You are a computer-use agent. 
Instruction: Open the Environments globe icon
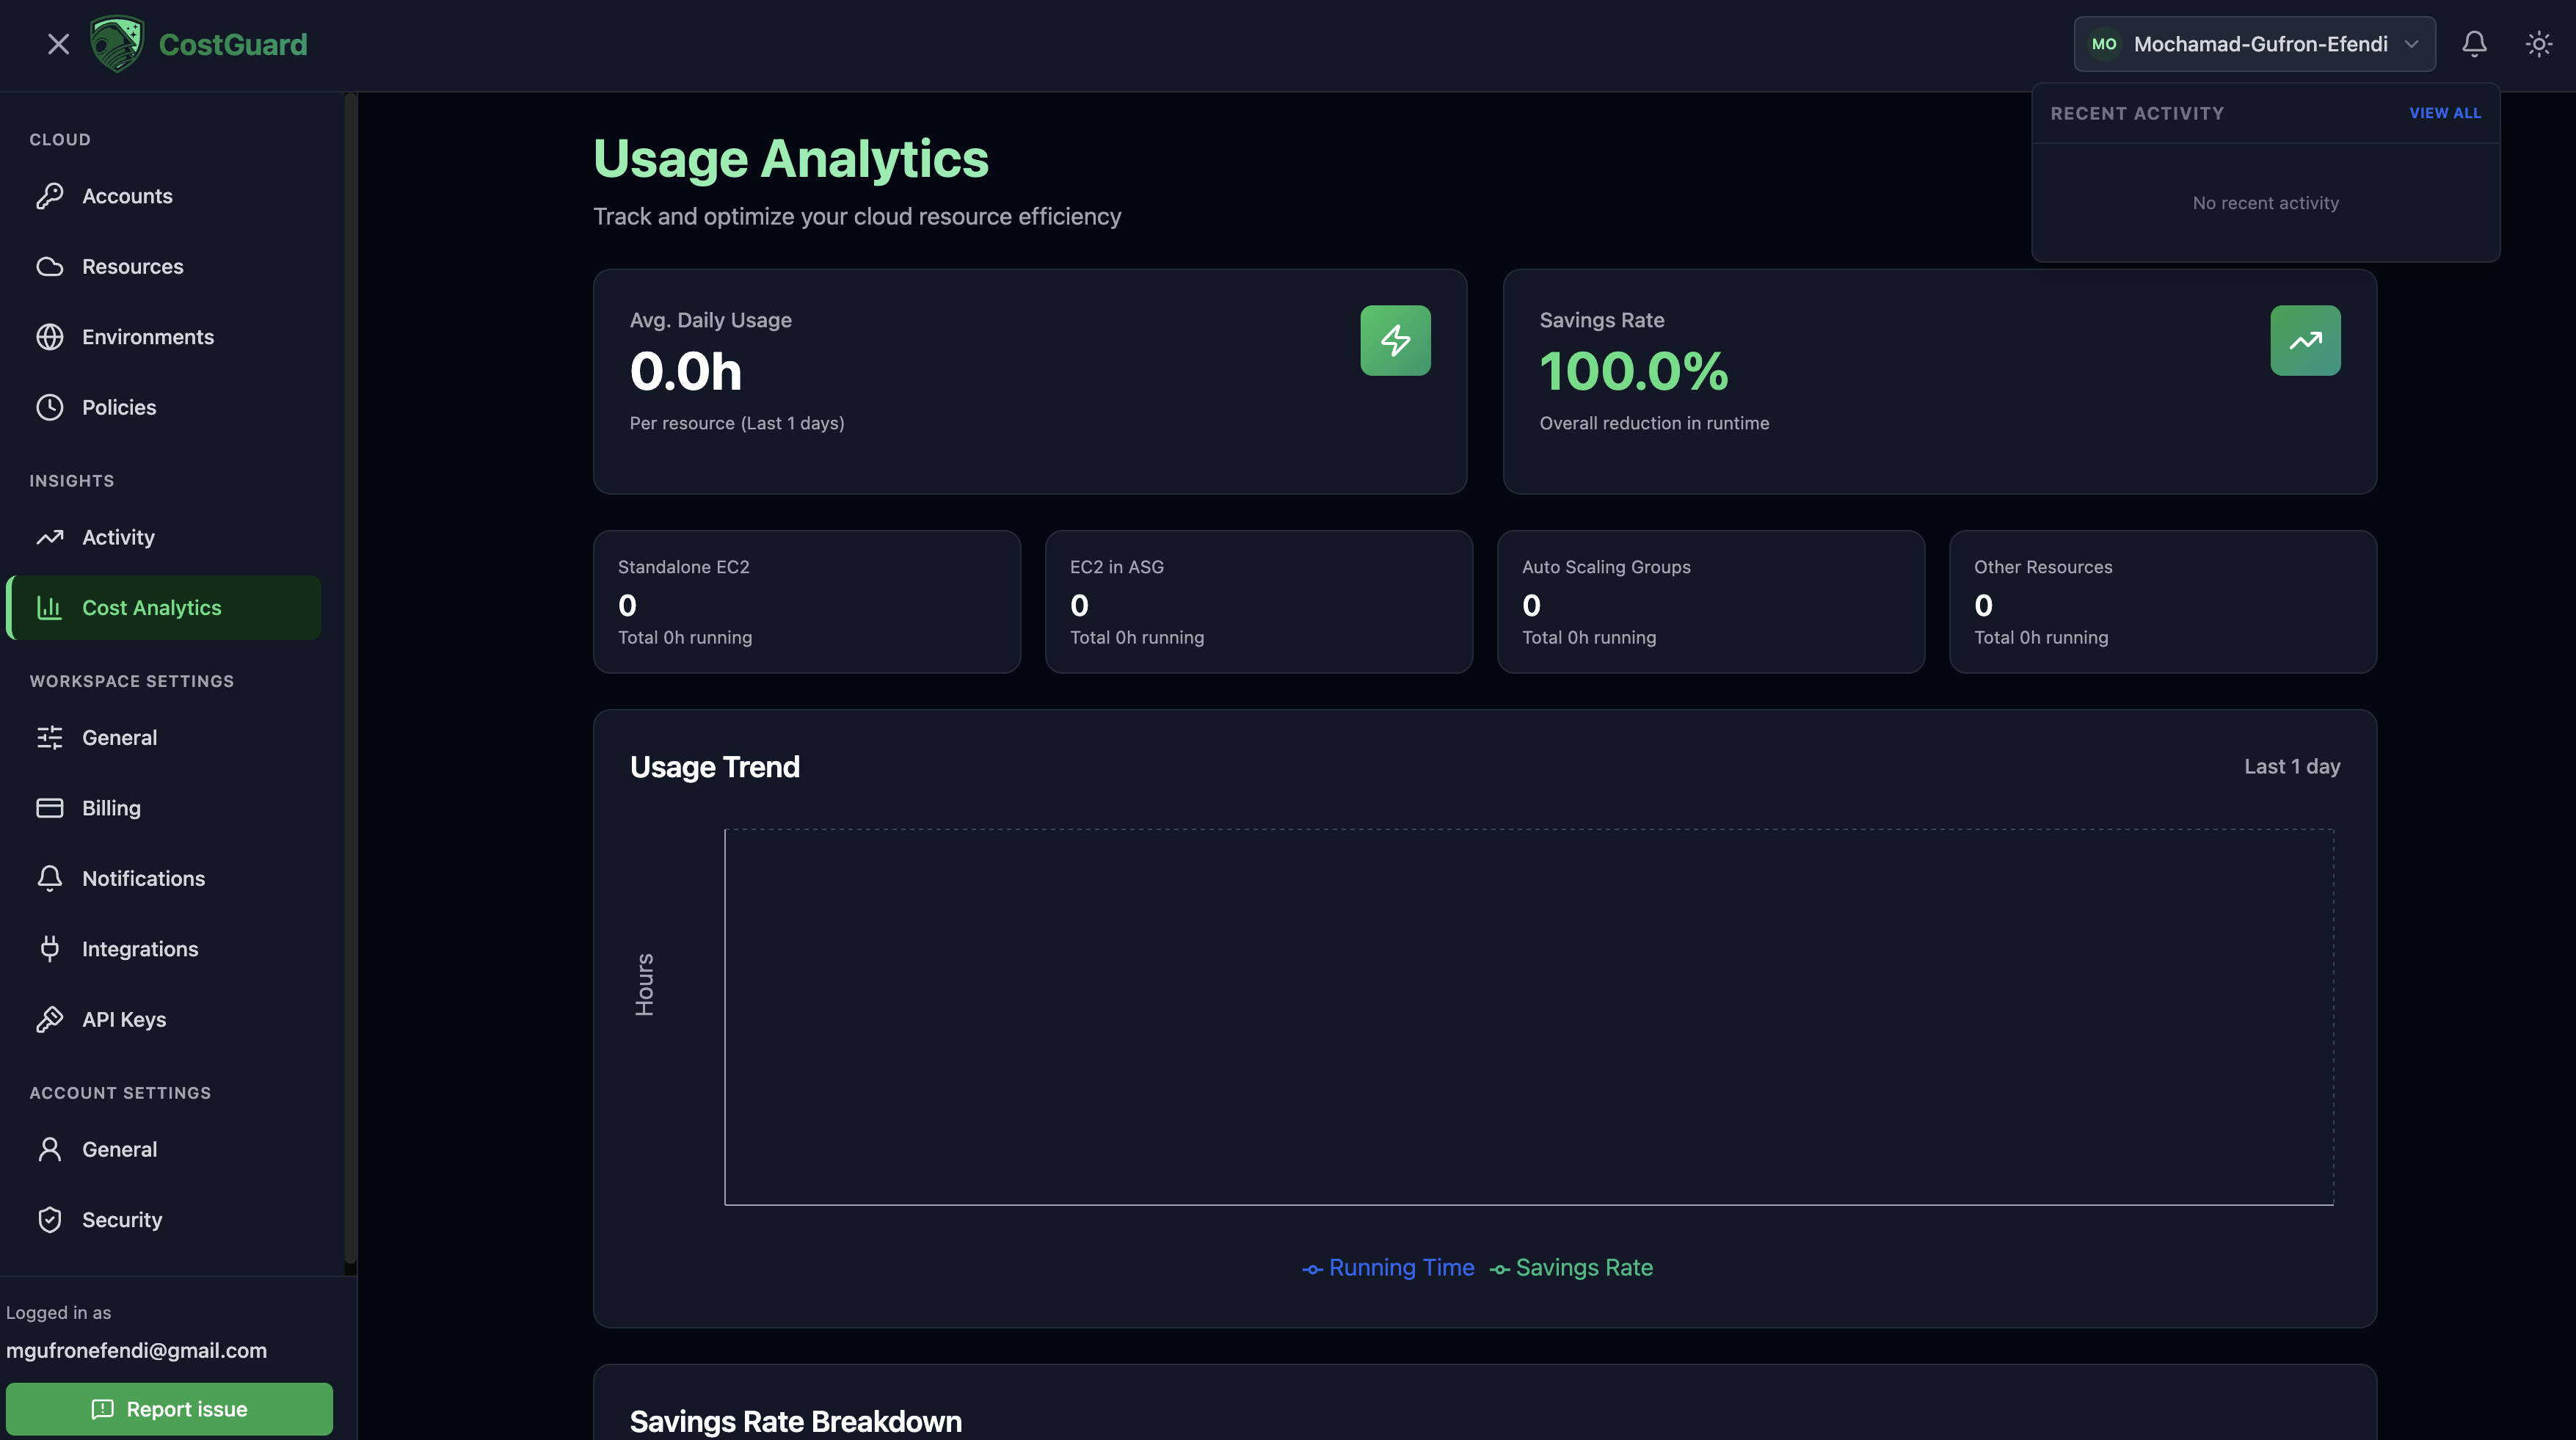tap(49, 337)
